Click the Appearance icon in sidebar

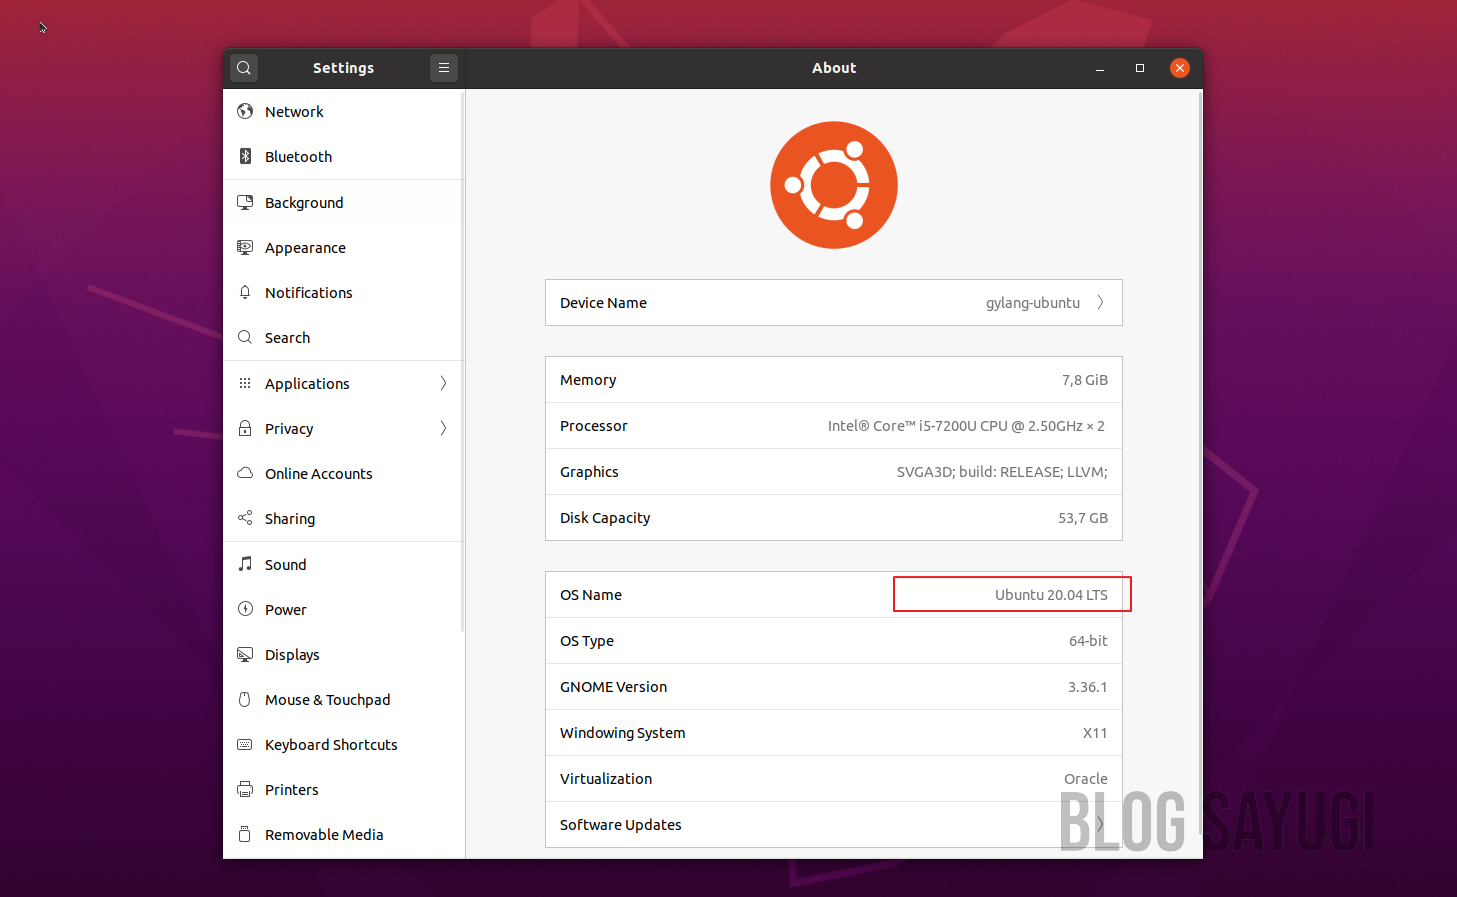245,247
